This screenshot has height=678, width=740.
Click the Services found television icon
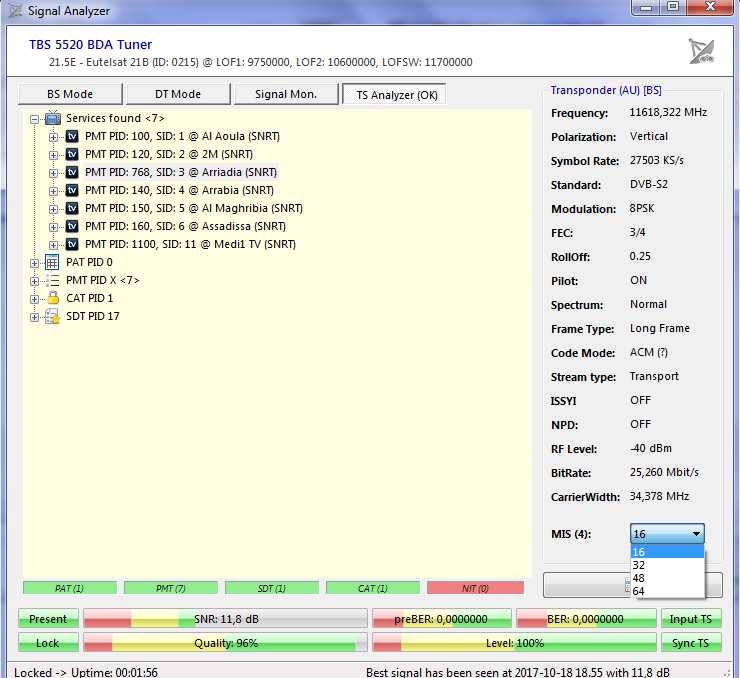[53, 118]
